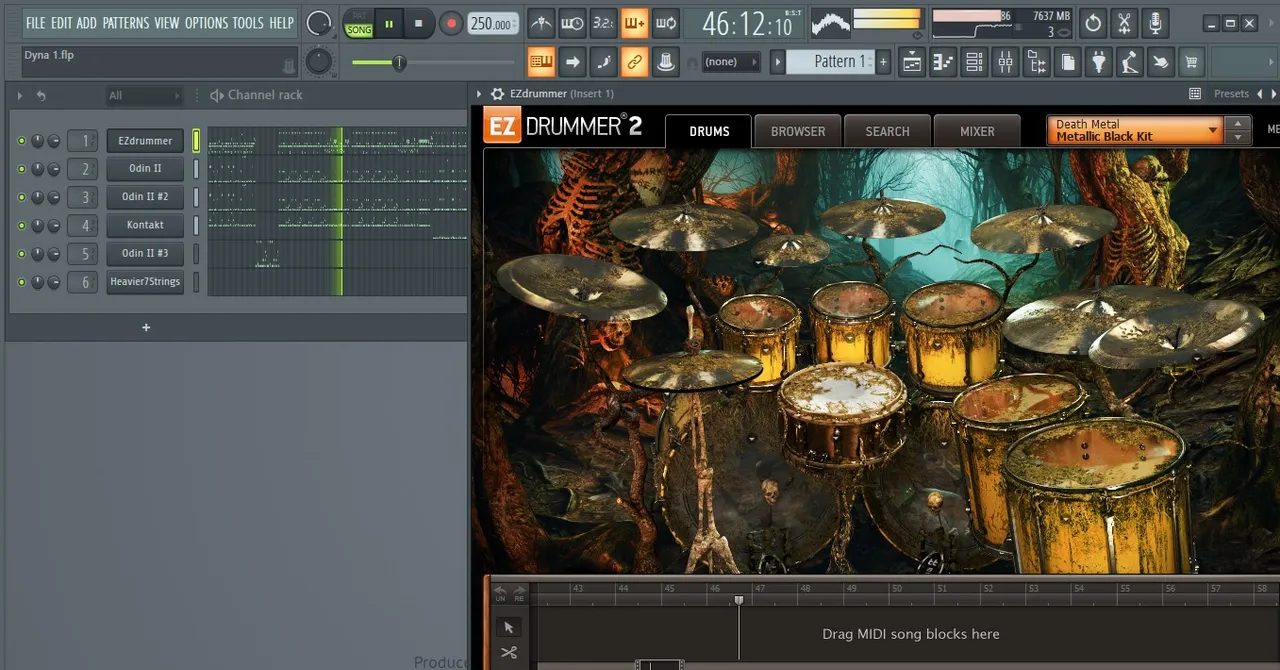The height and width of the screenshot is (670, 1280).
Task: Open the Presets dropdown in plugin header
Action: point(1231,94)
